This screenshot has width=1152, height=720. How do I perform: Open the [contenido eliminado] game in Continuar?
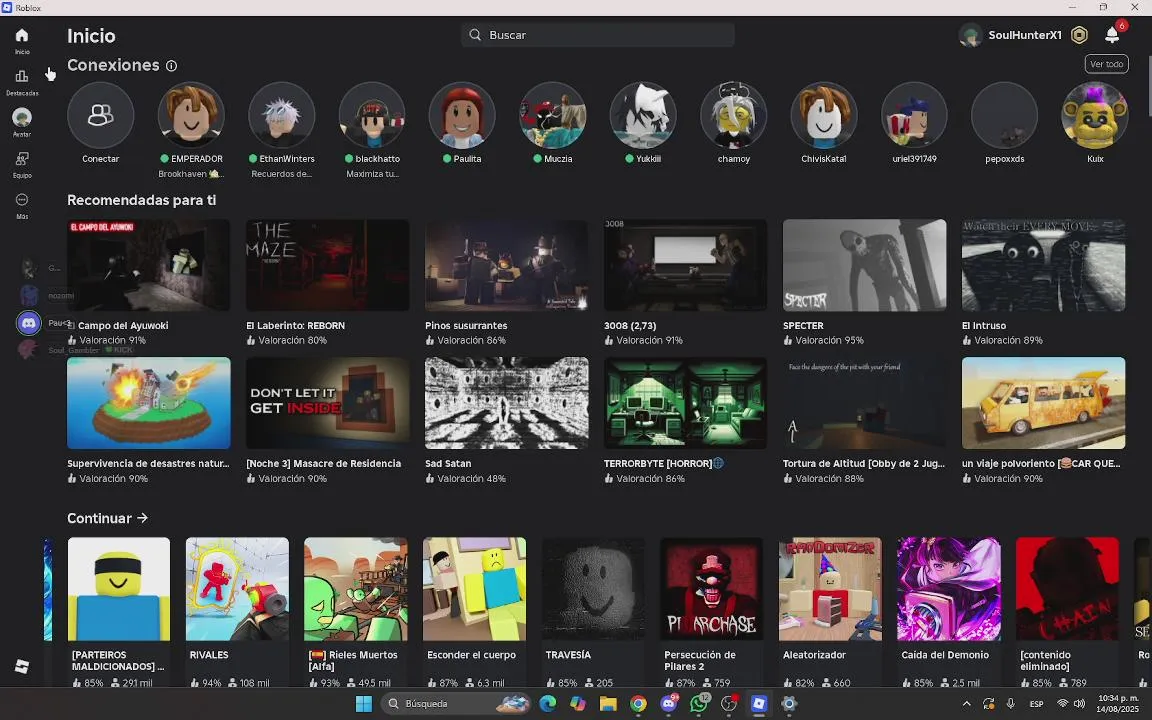coord(1068,589)
